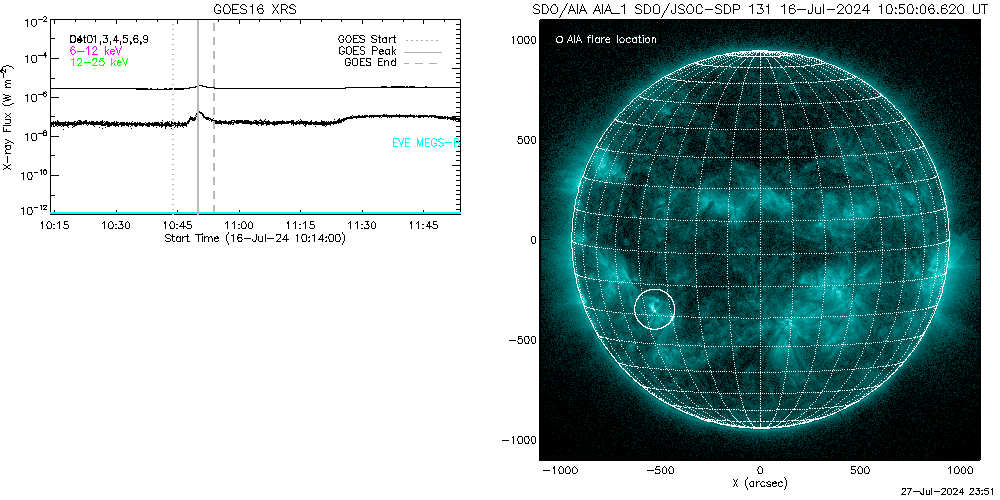Click the GOES16 XRS plot title

pyautogui.click(x=255, y=9)
